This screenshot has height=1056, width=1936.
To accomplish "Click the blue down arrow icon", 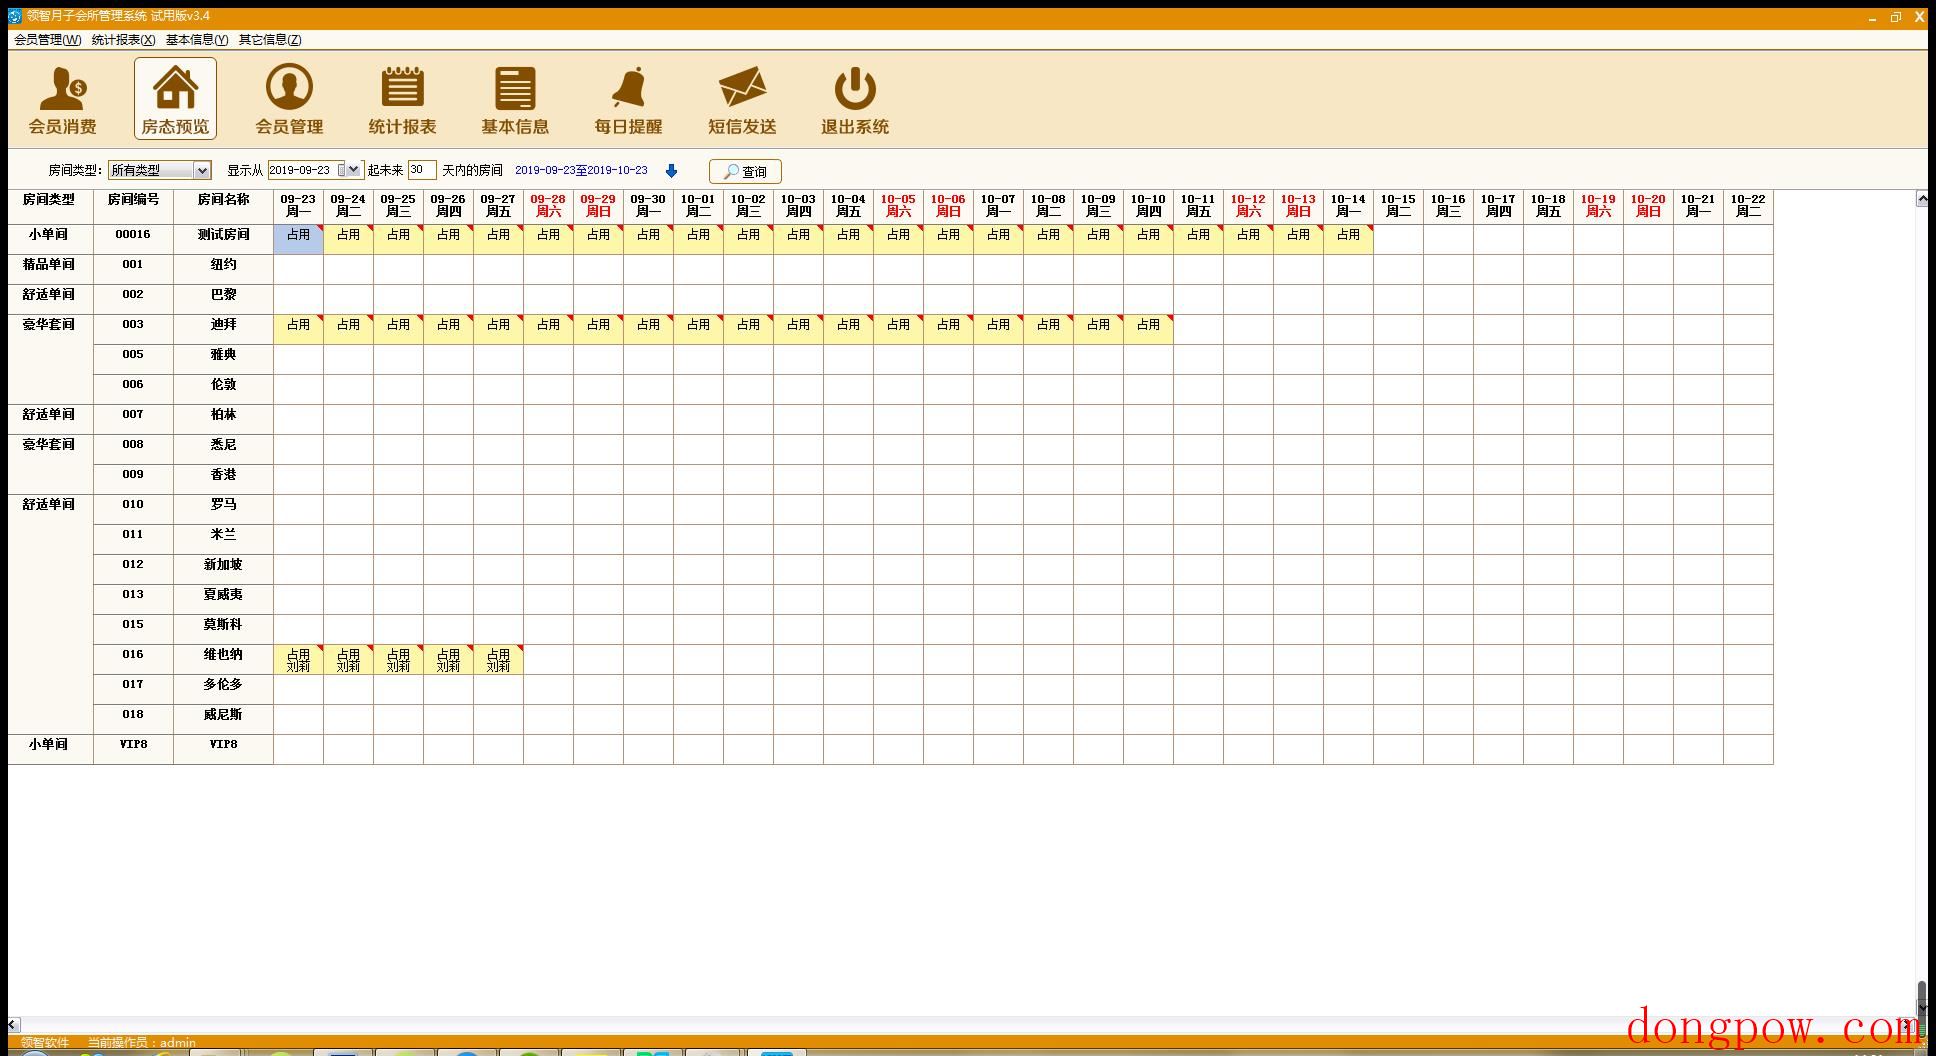I will [671, 171].
